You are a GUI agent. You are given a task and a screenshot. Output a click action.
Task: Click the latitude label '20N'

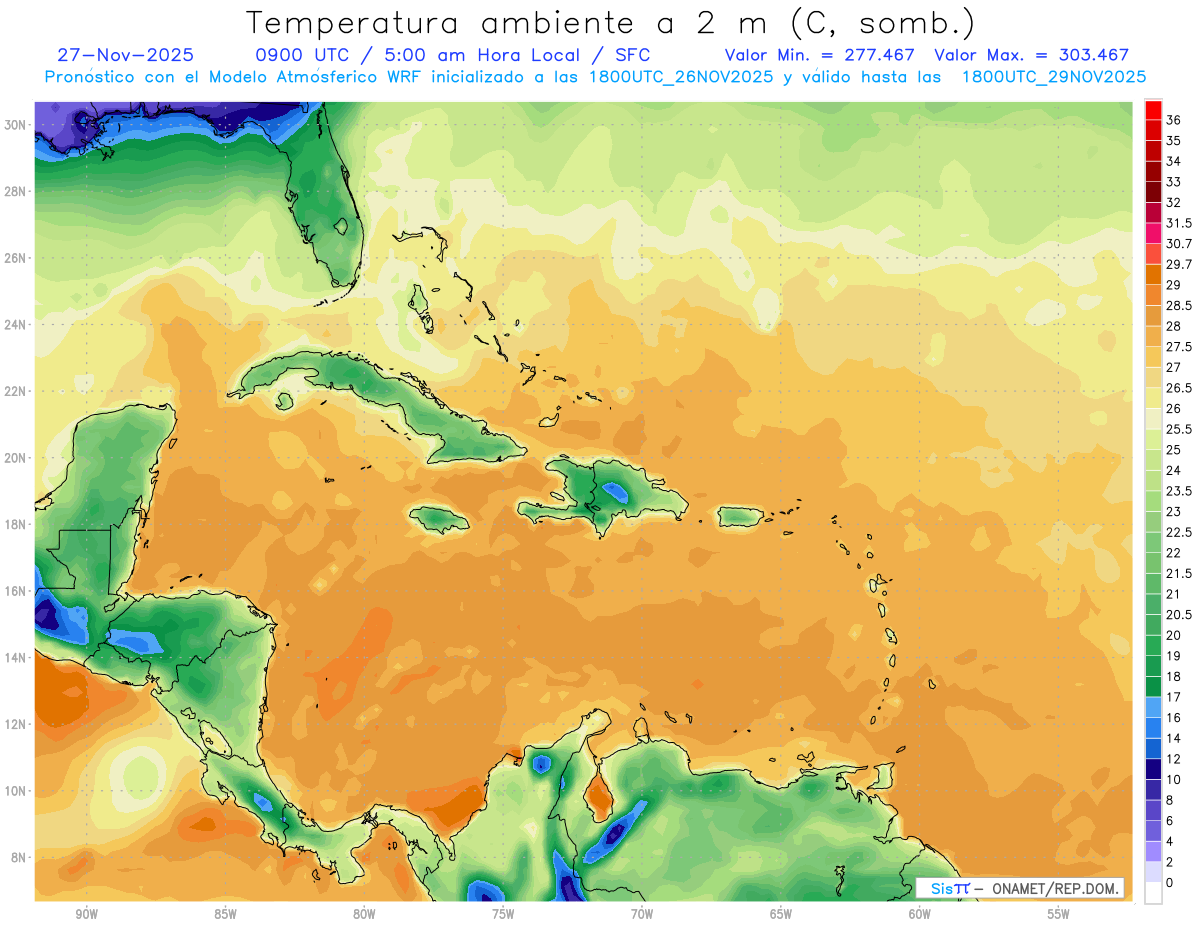click(16, 458)
